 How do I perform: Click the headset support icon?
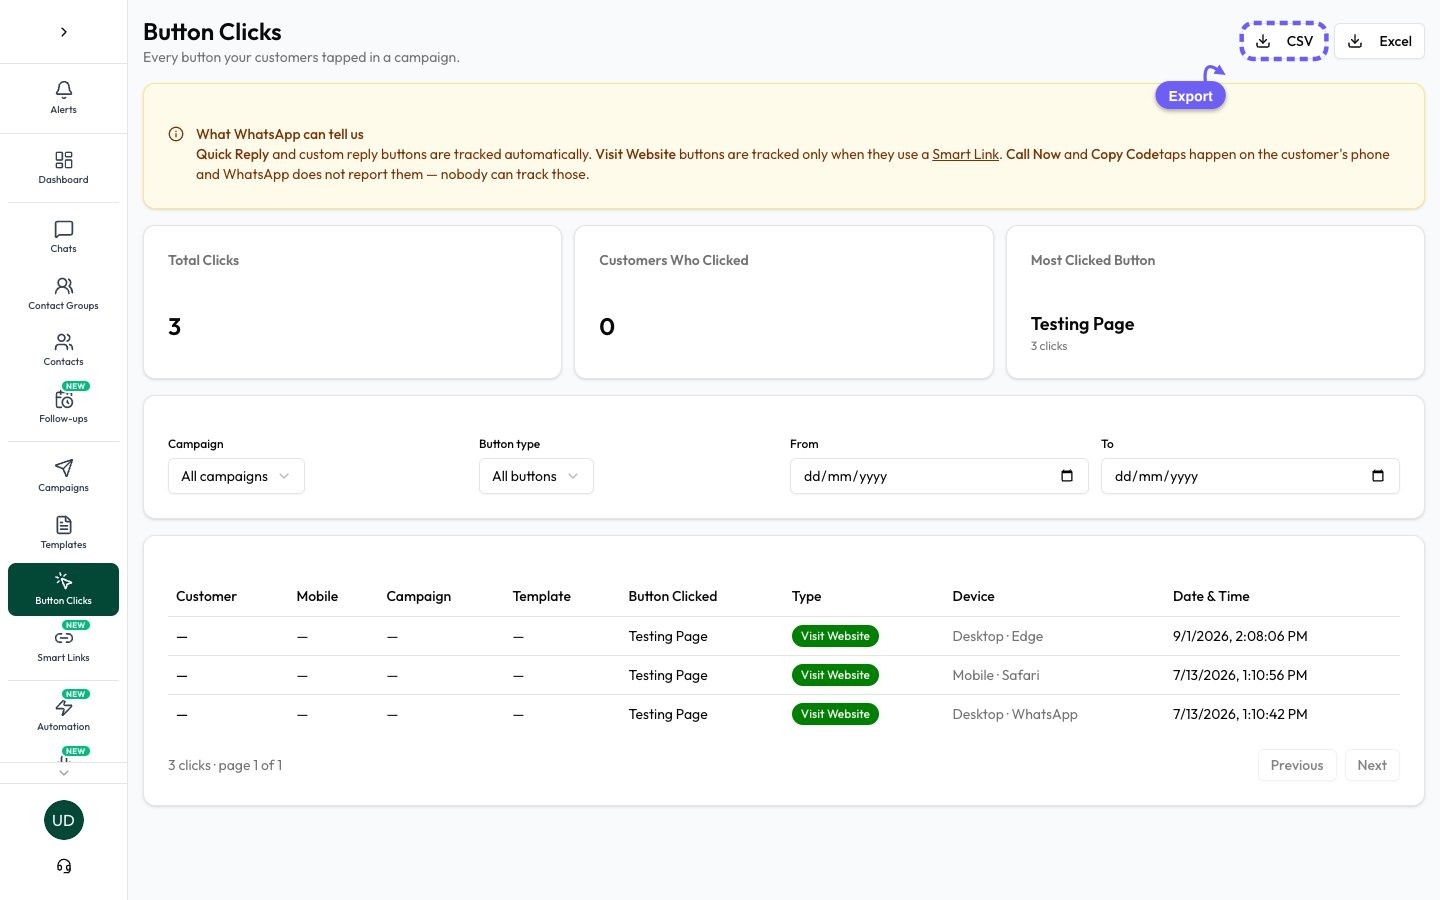point(64,866)
